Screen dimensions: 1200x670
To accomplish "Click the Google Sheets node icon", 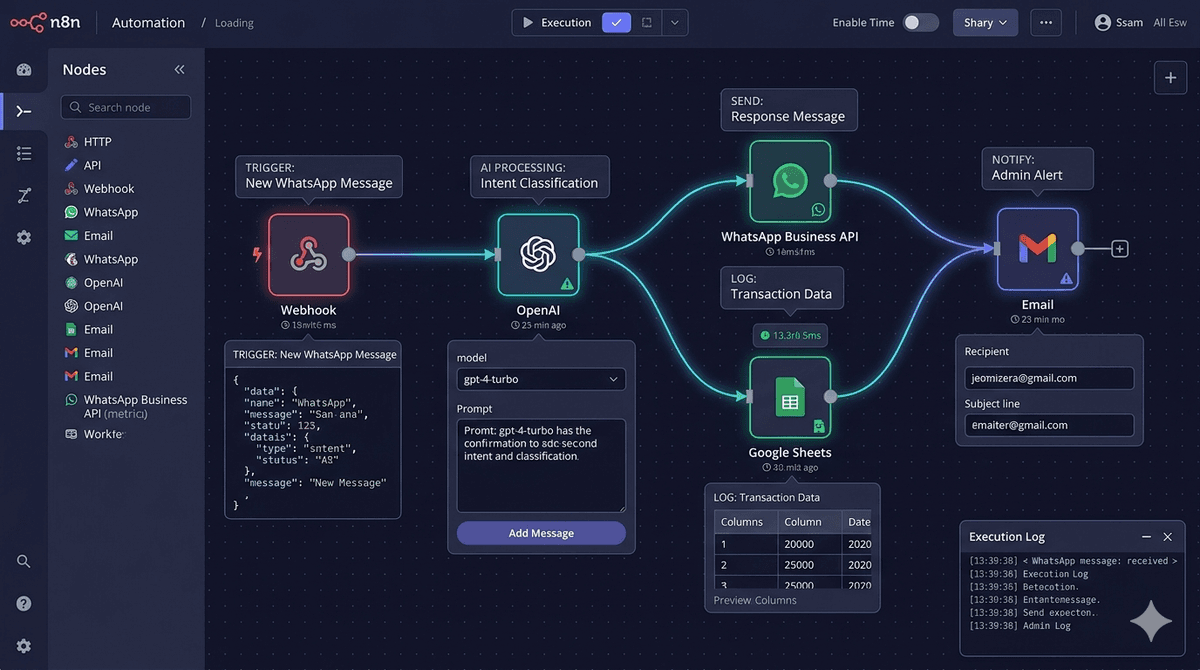I will click(x=790, y=397).
